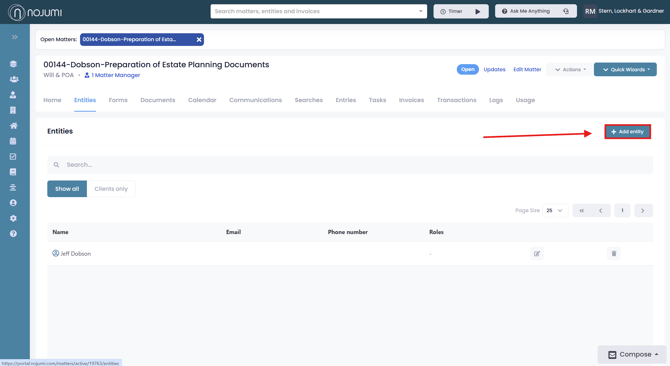The height and width of the screenshot is (366, 670).
Task: Select the Show all filter
Action: click(67, 189)
